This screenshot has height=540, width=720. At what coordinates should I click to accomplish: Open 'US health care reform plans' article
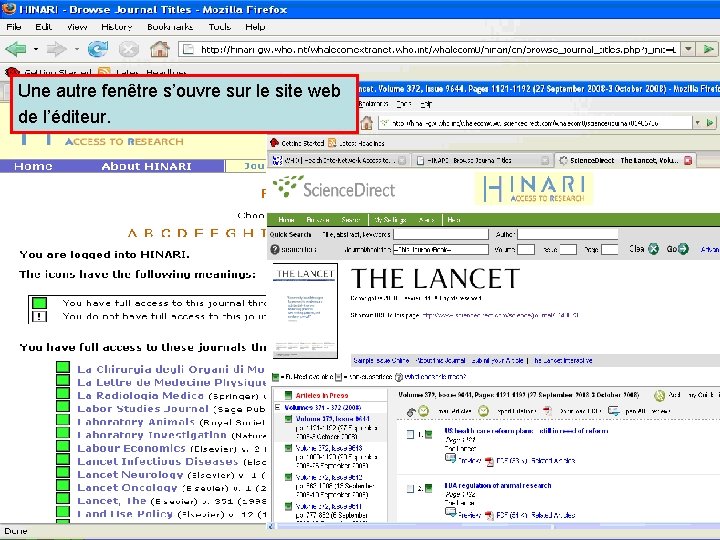526,431
